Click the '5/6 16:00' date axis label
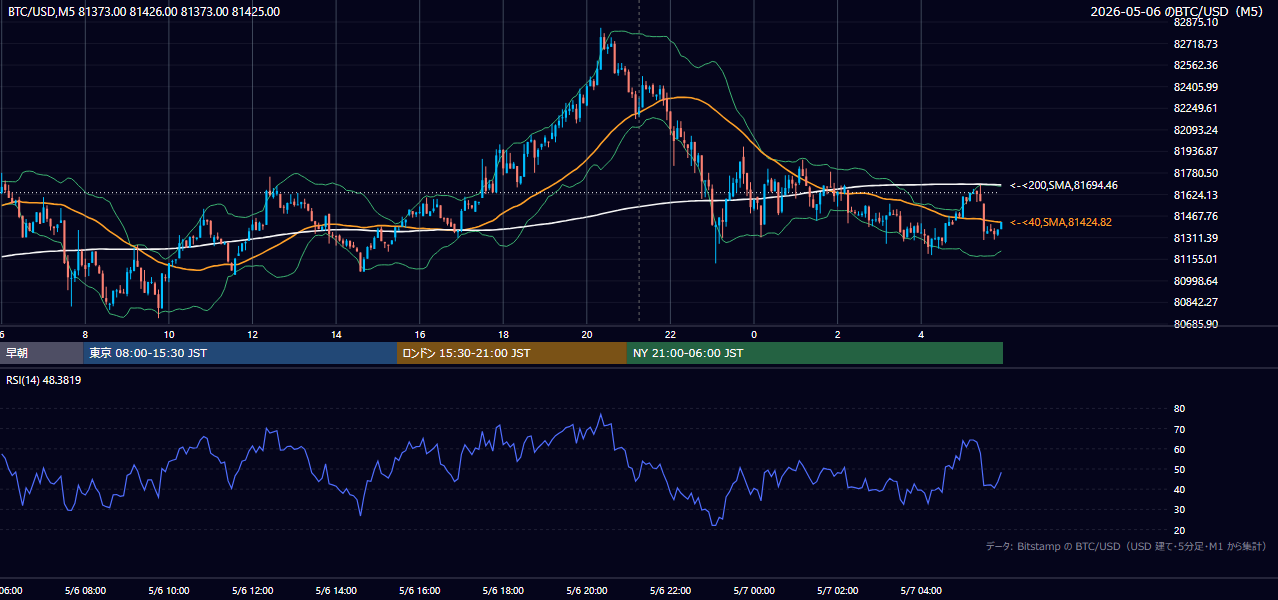The image size is (1278, 600). point(420,591)
